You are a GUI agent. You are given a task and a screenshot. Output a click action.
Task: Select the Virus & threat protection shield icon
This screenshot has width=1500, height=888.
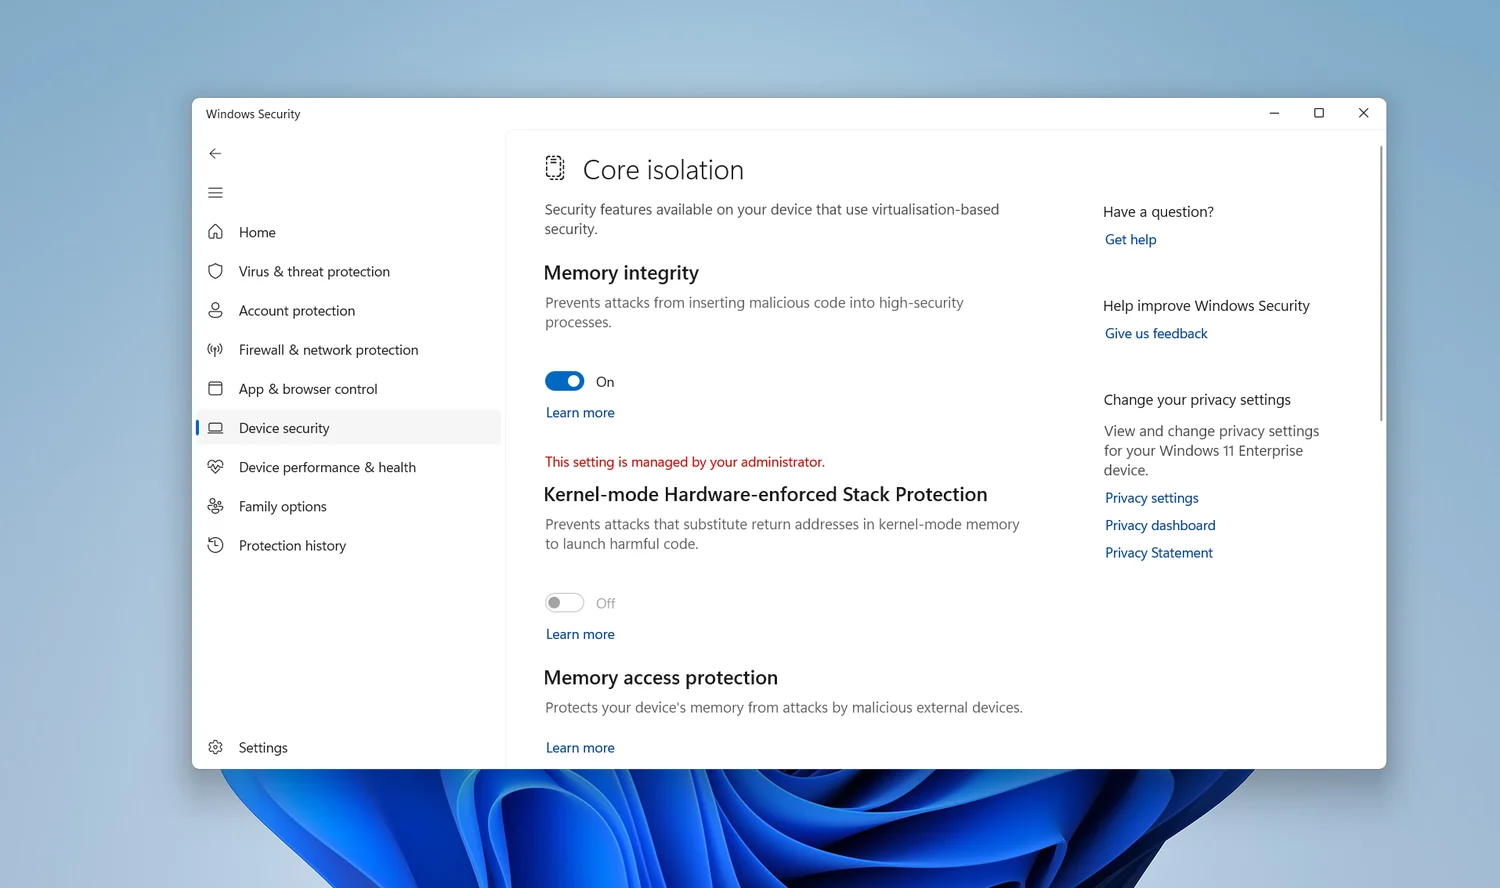[215, 271]
